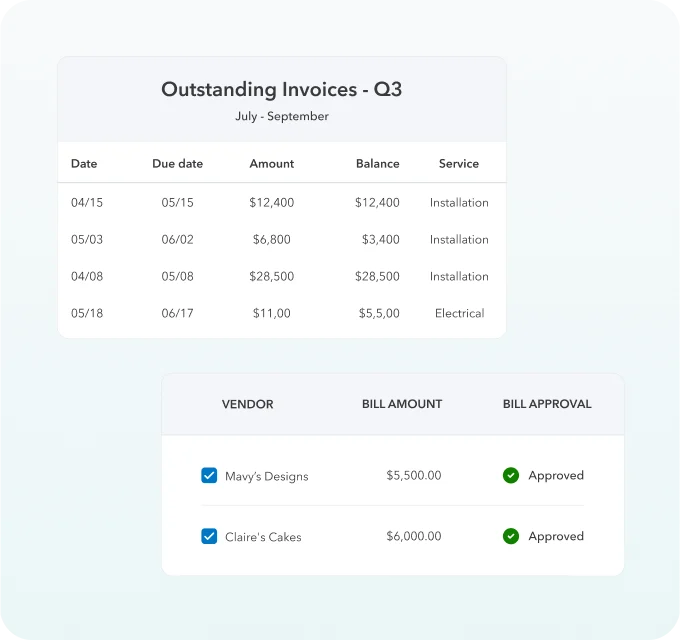Click the 05/08 due date
Viewport: 680px width, 640px height.
(x=177, y=276)
